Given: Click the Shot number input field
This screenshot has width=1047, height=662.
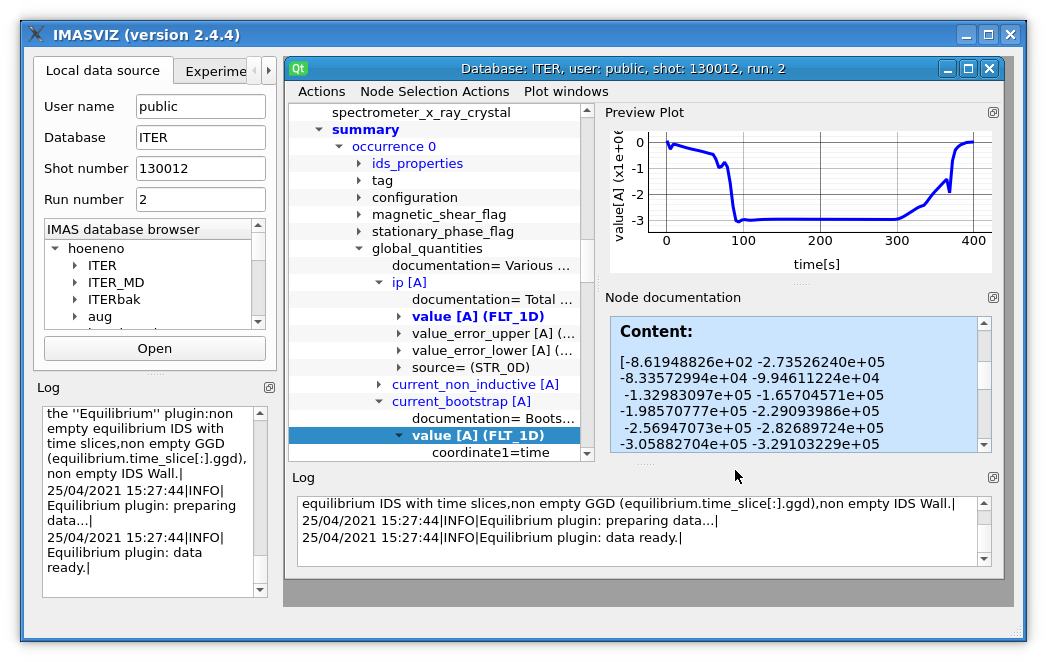Looking at the screenshot, I should [x=200, y=169].
